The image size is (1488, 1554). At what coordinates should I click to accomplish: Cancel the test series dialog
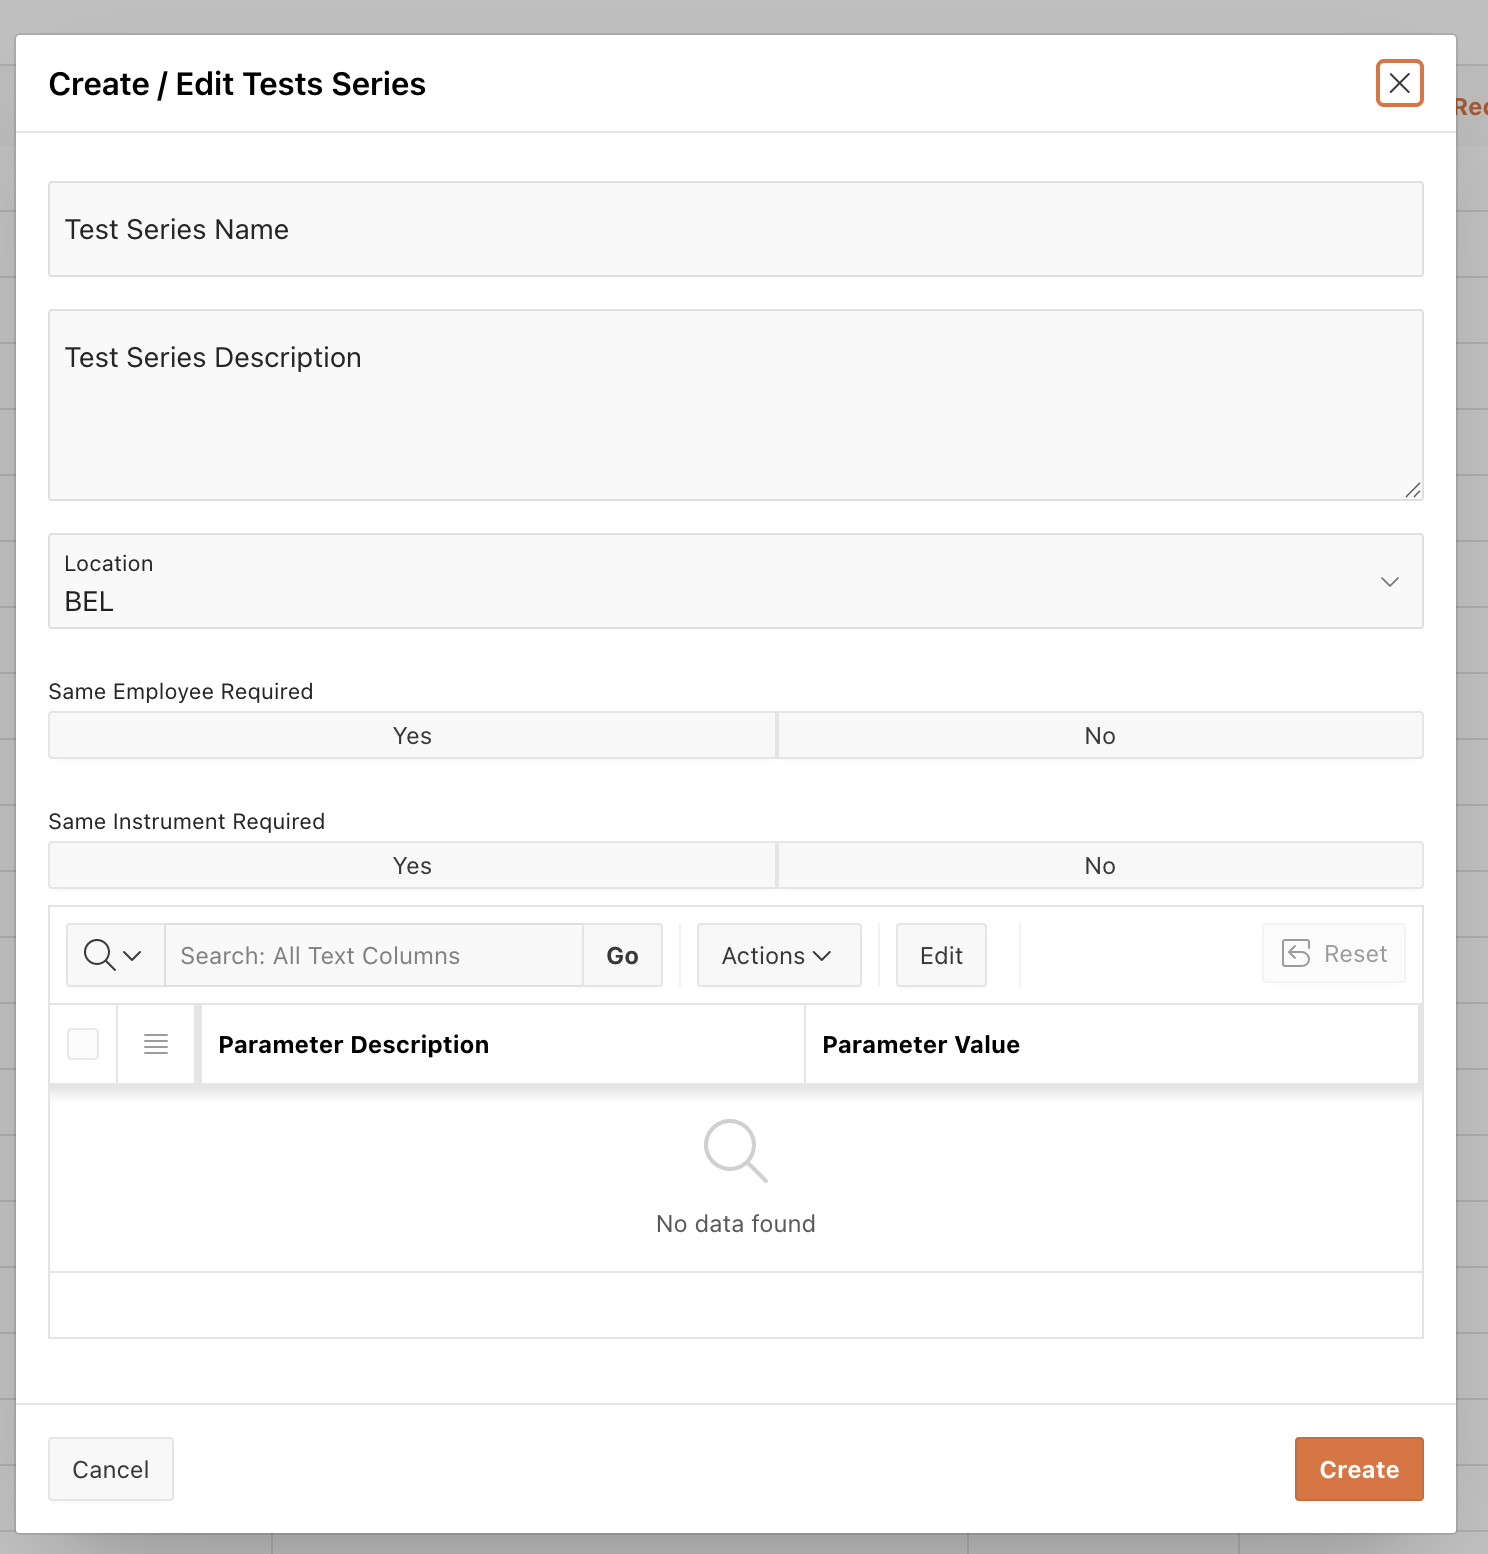[x=111, y=1469]
